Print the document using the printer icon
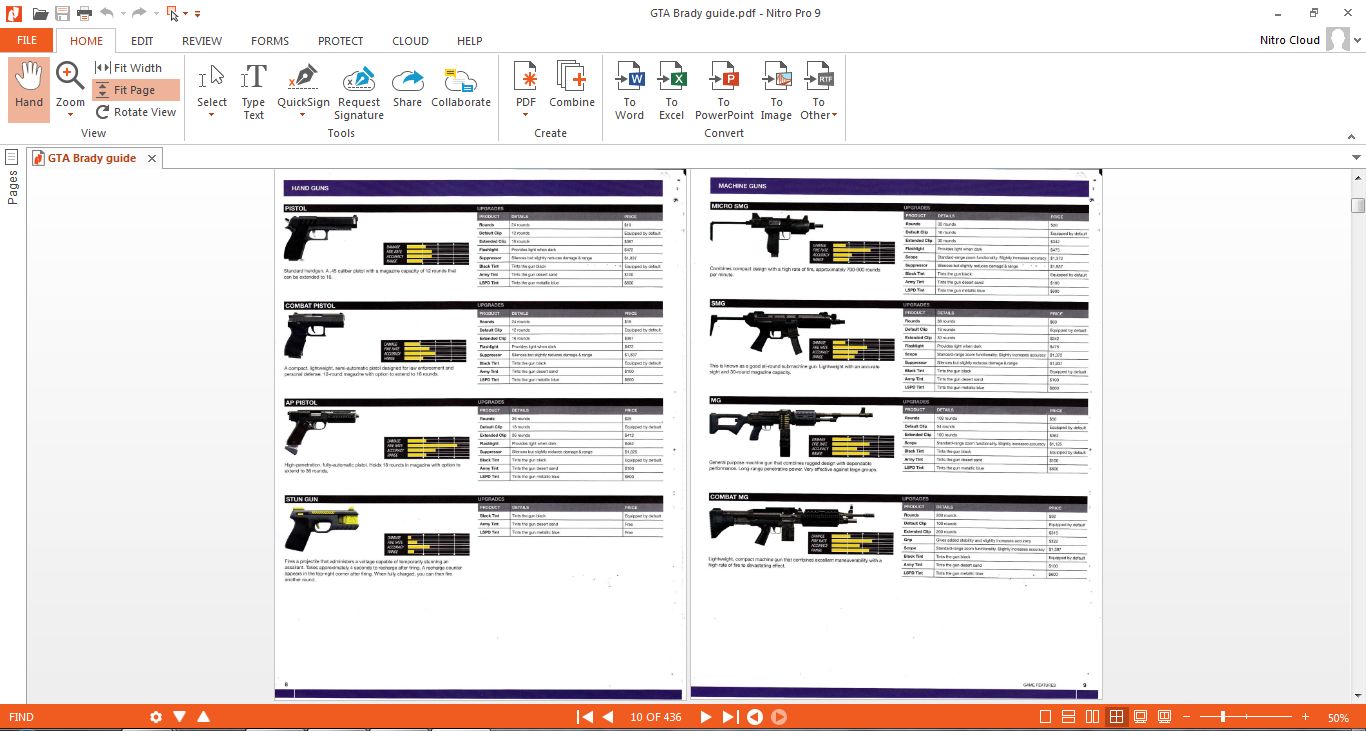This screenshot has width=1366, height=731. coord(85,13)
